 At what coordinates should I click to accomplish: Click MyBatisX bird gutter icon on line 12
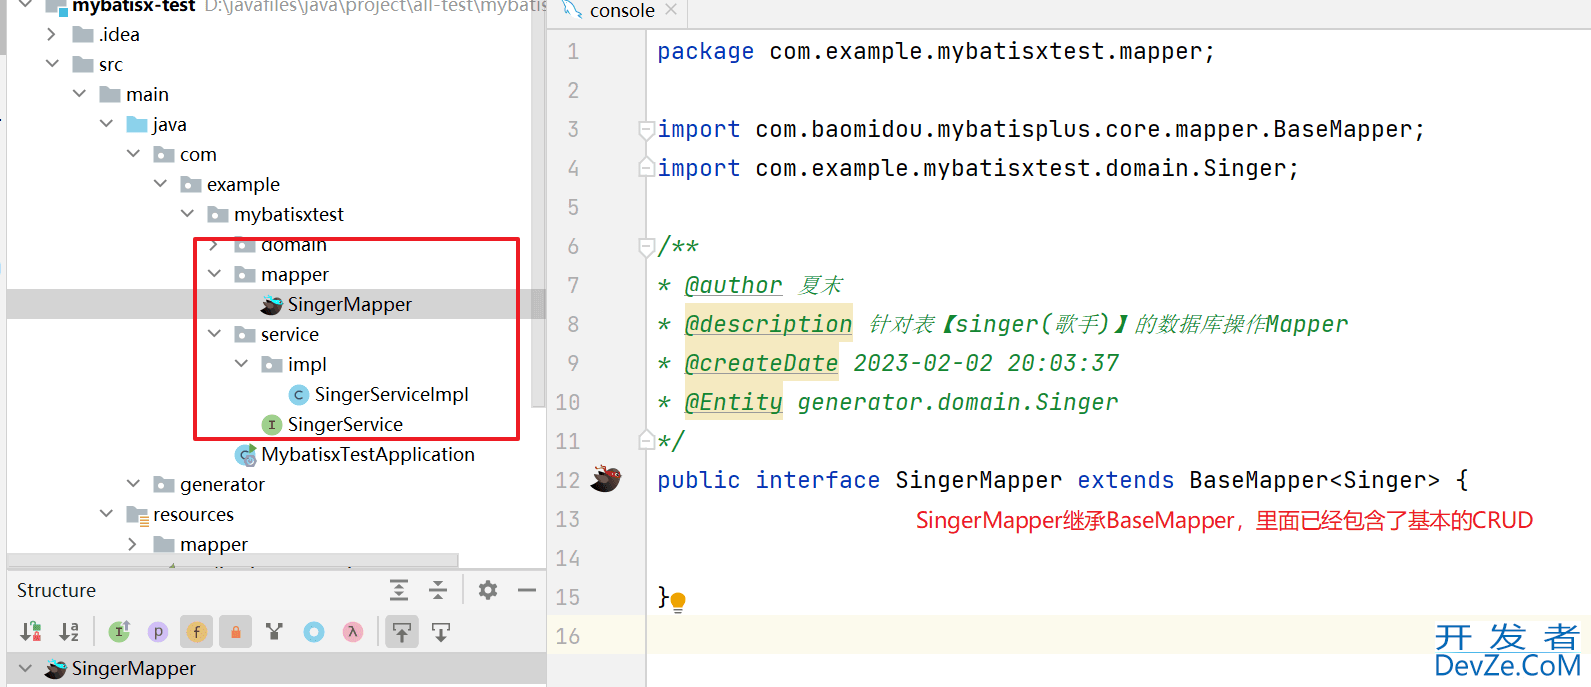(x=605, y=479)
